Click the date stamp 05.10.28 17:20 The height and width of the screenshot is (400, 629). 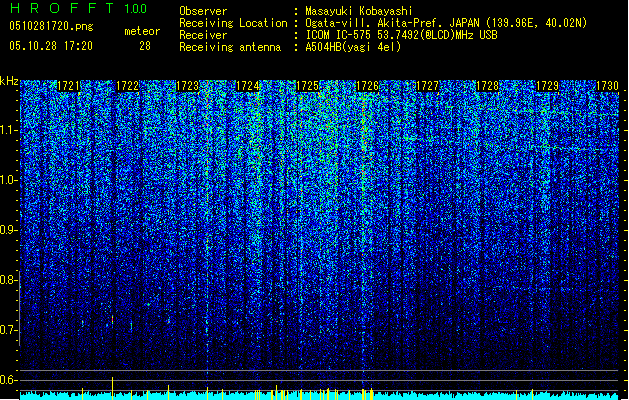pos(51,46)
